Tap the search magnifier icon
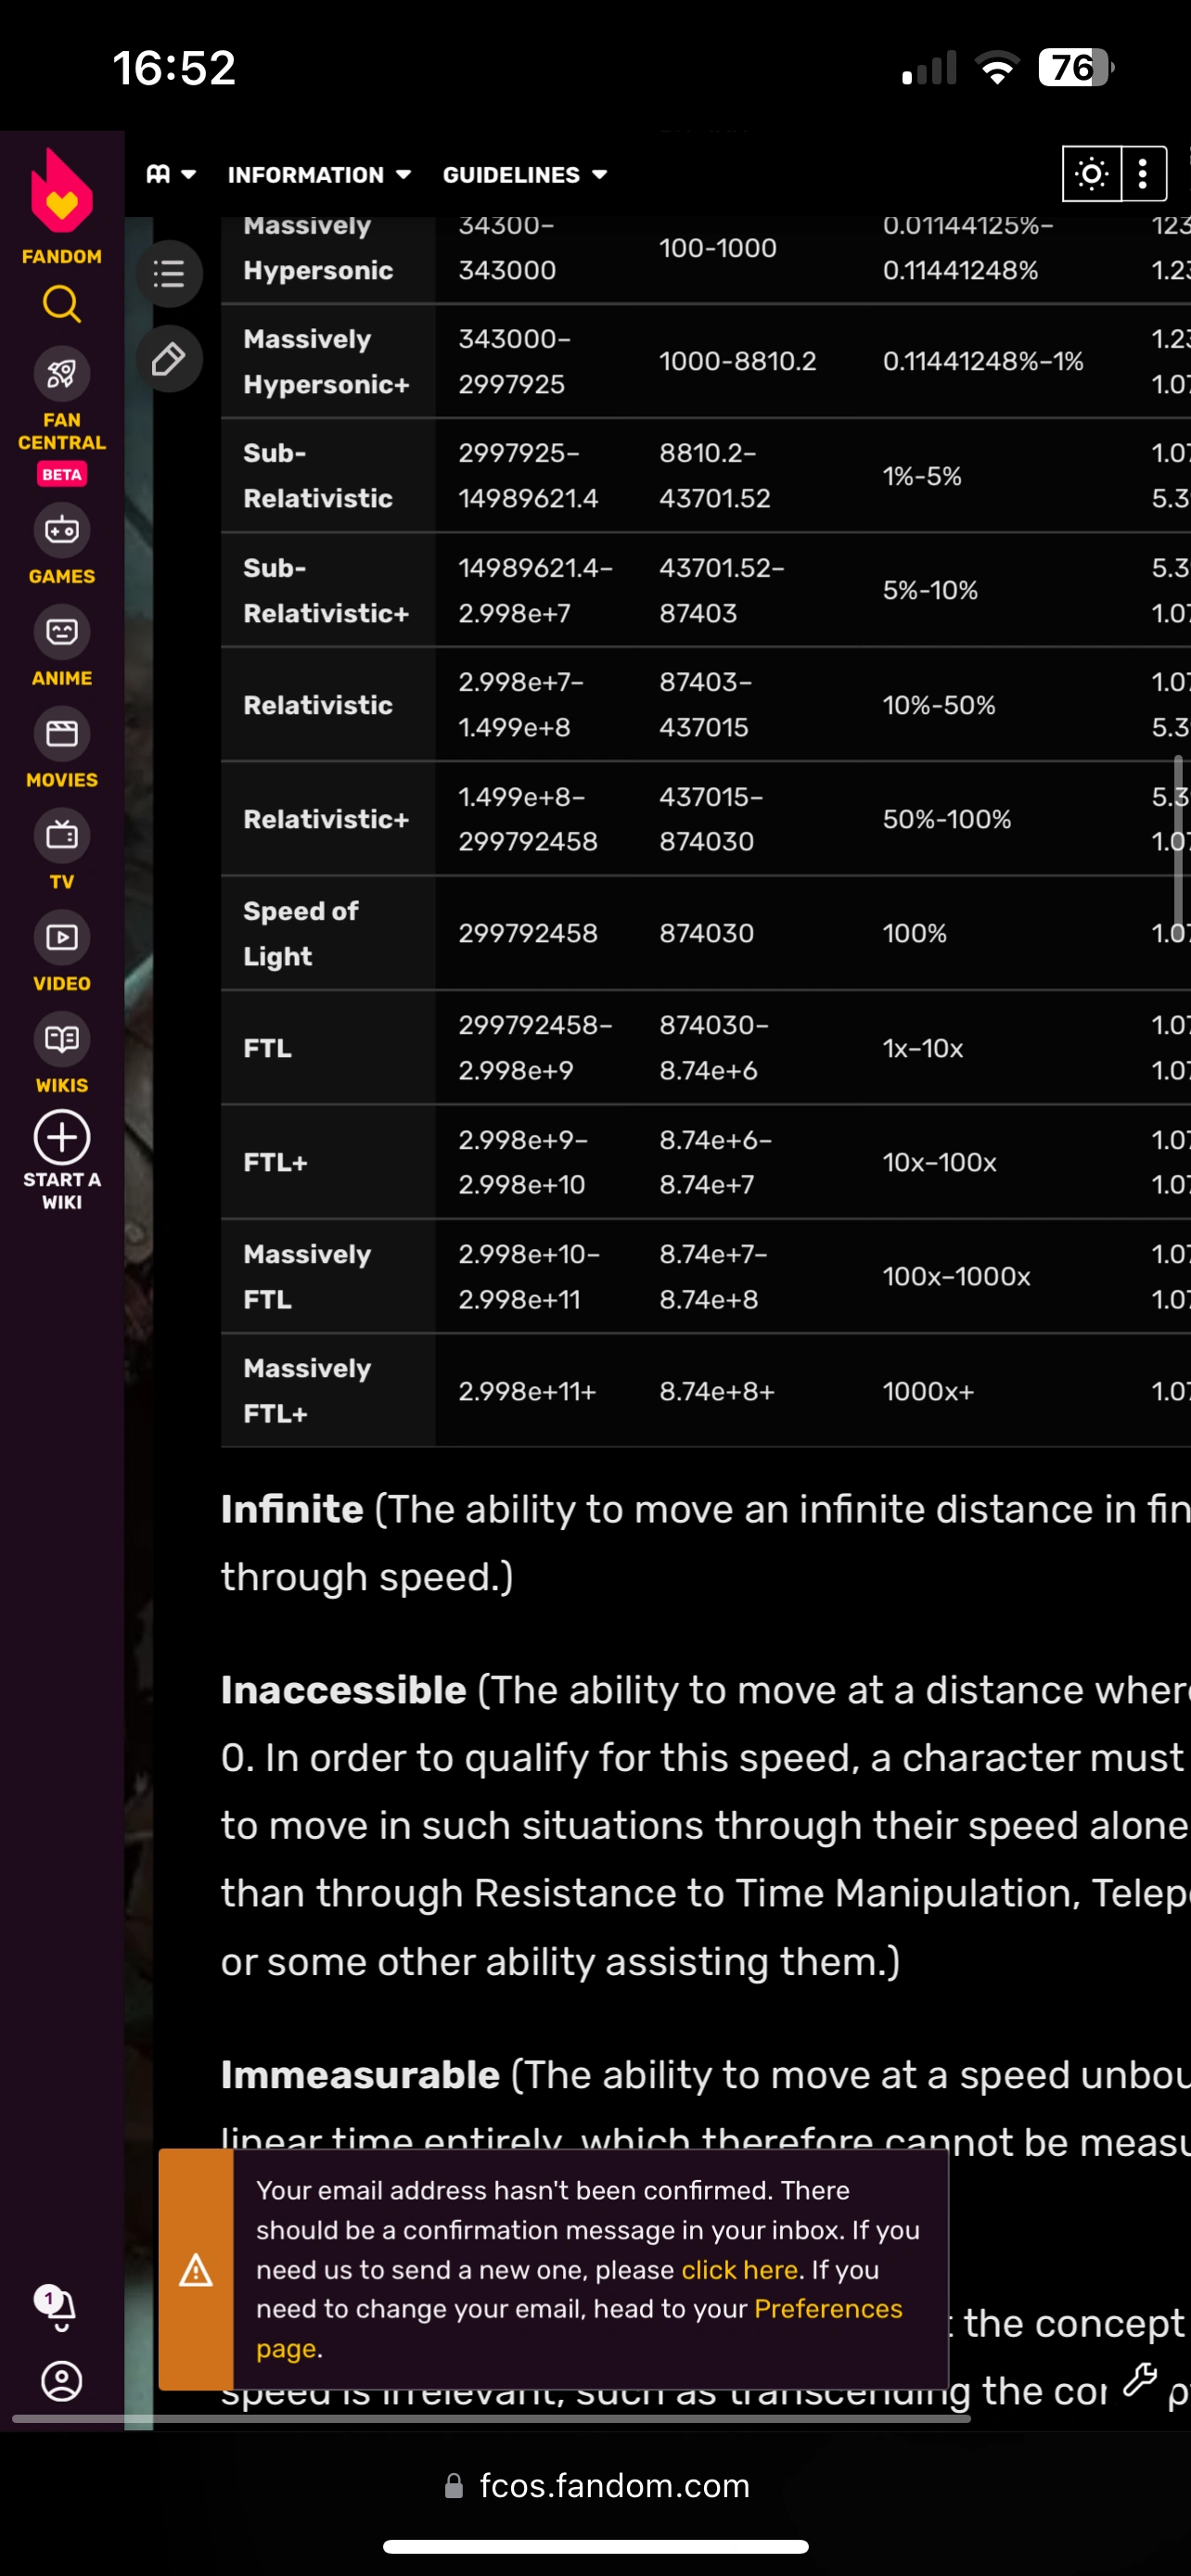1191x2576 pixels. (x=62, y=304)
